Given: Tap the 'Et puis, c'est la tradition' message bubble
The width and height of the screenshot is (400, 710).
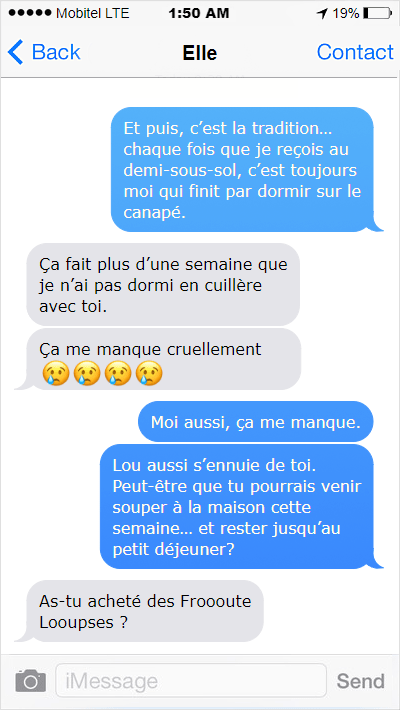Looking at the screenshot, I should pyautogui.click(x=243, y=169).
